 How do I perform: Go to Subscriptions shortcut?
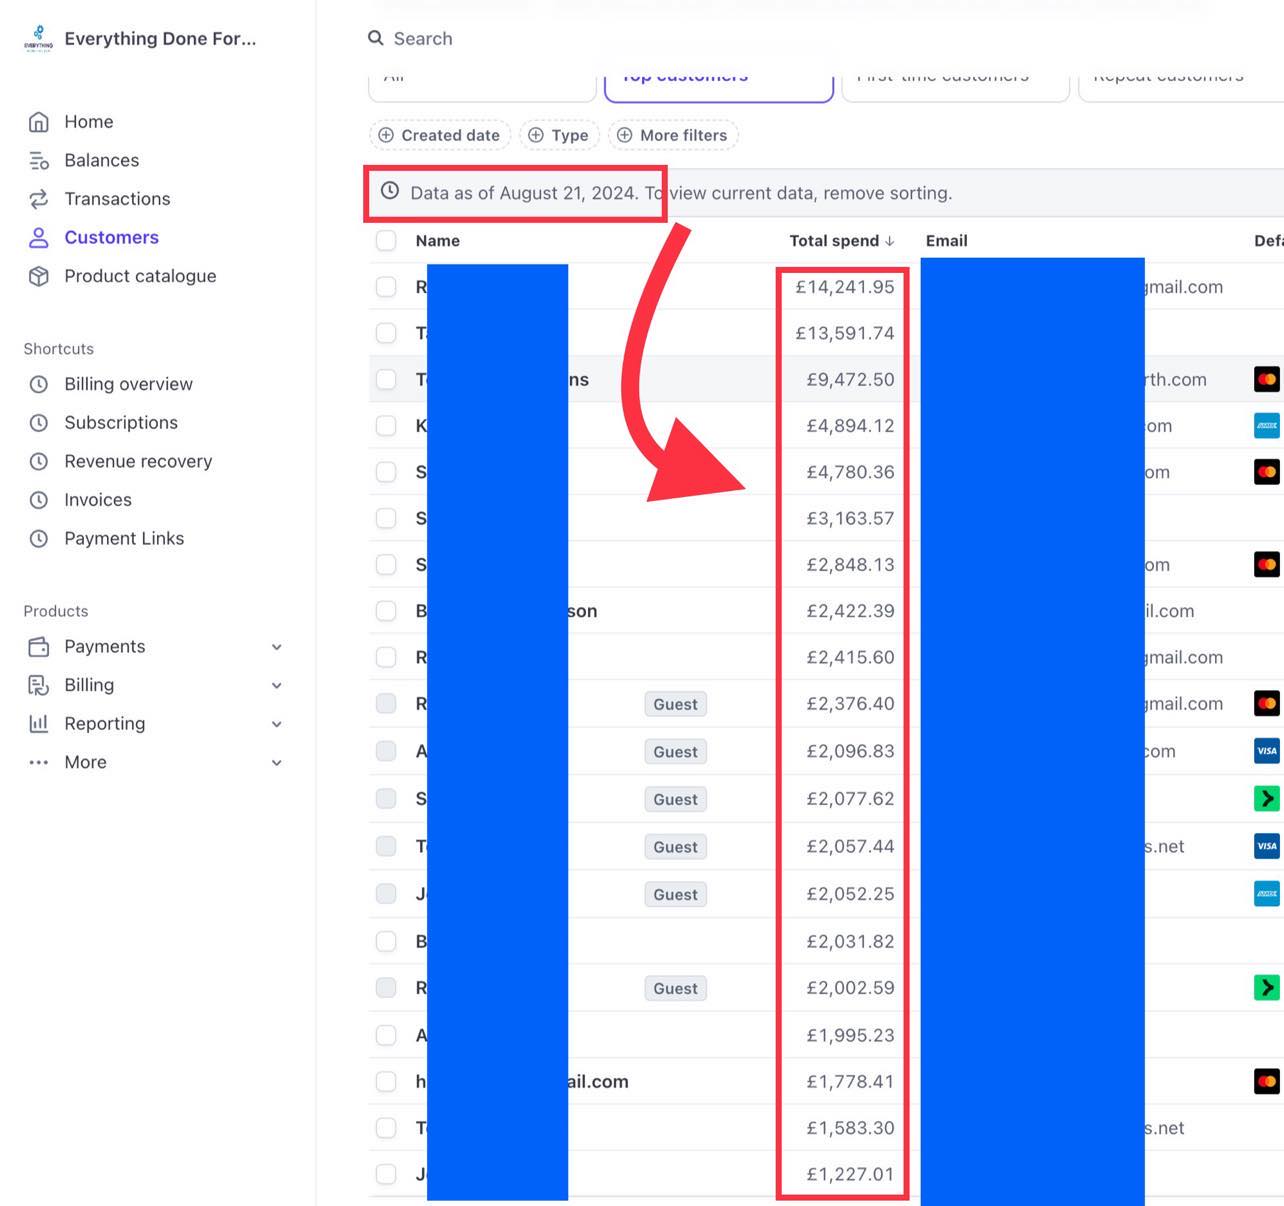121,423
